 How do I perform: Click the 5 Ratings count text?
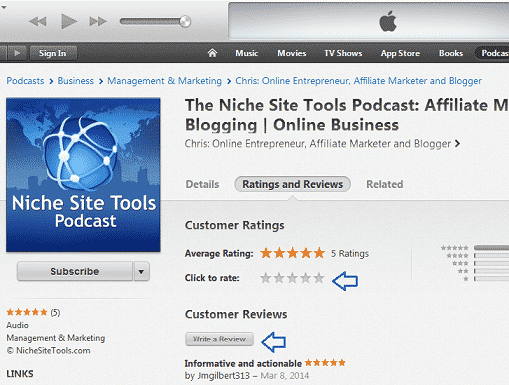[x=350, y=254]
